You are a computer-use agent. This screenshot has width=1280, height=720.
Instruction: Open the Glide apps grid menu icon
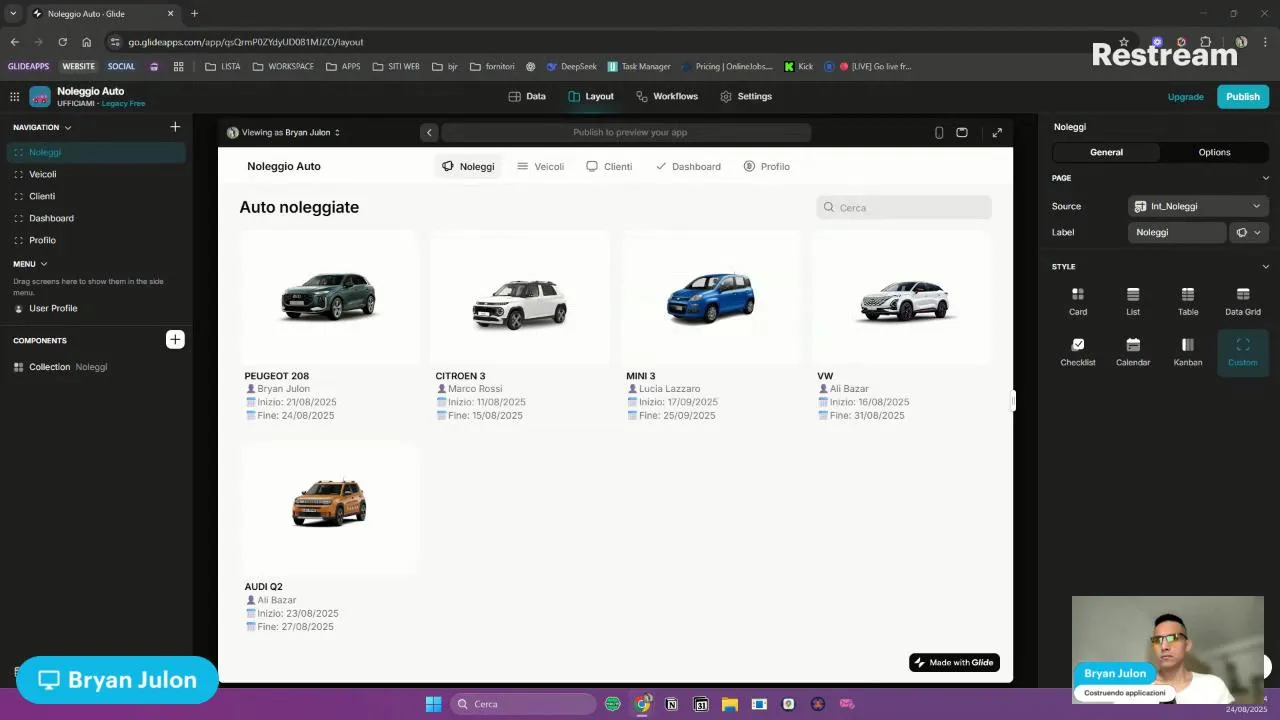coord(14,97)
